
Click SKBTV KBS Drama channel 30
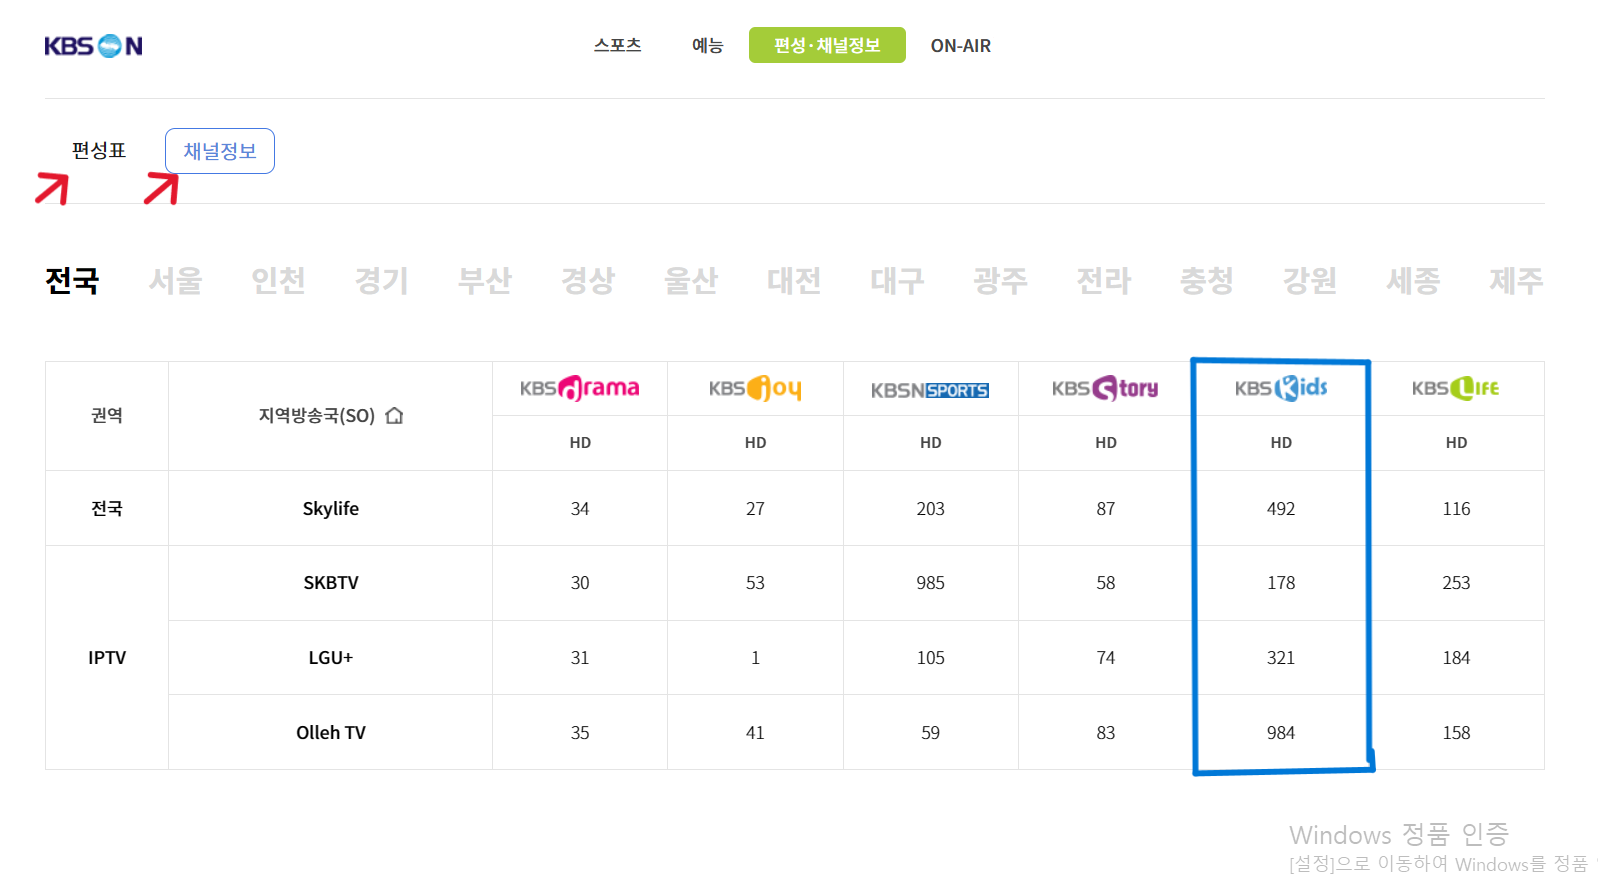(580, 583)
